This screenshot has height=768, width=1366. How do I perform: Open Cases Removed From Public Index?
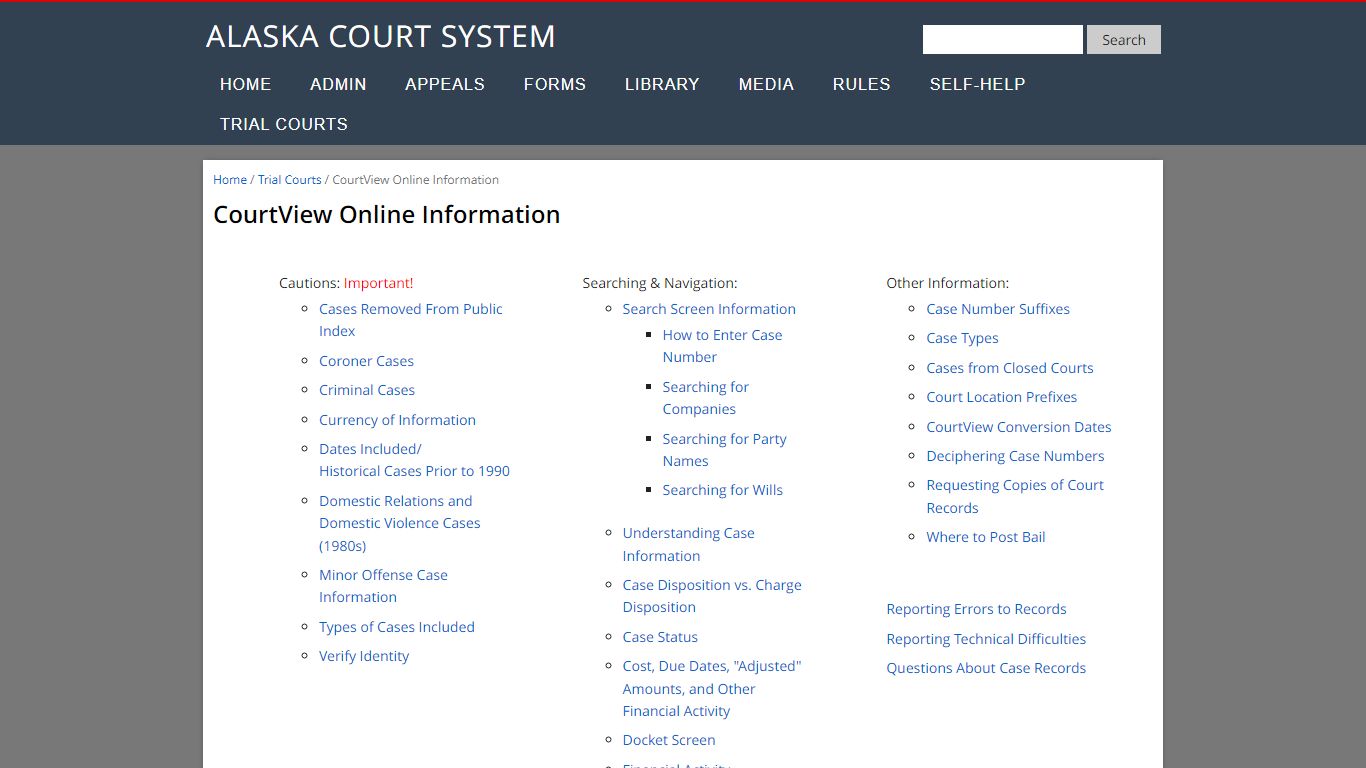pos(411,320)
